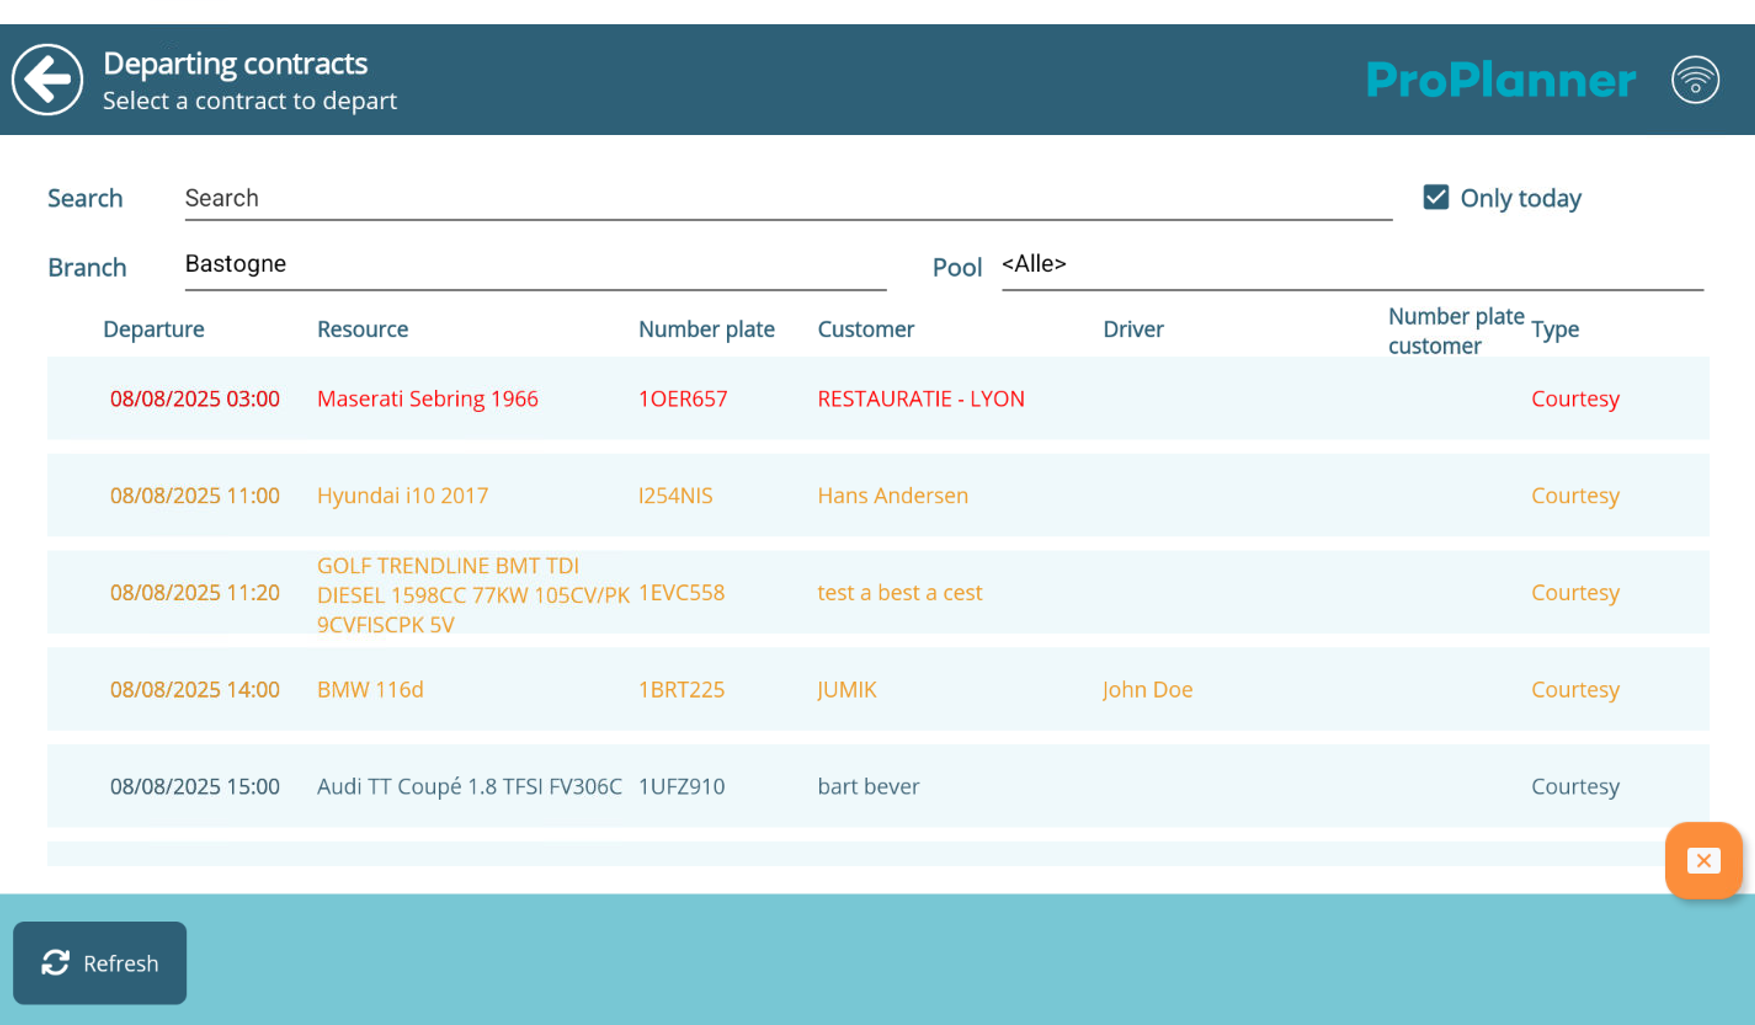Click departure 08/08/2025 11:20
The image size is (1755, 1025).
point(195,592)
